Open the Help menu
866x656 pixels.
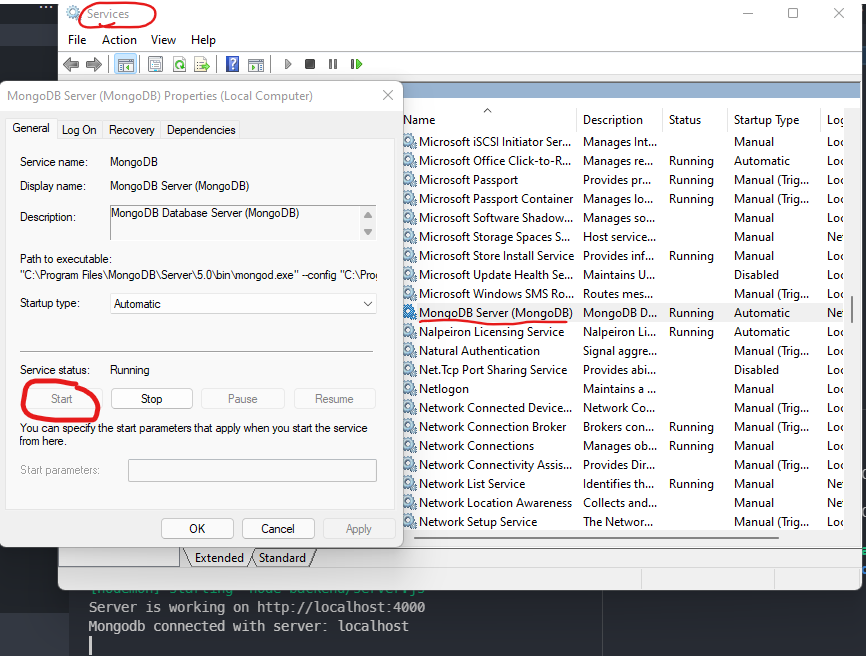click(203, 40)
